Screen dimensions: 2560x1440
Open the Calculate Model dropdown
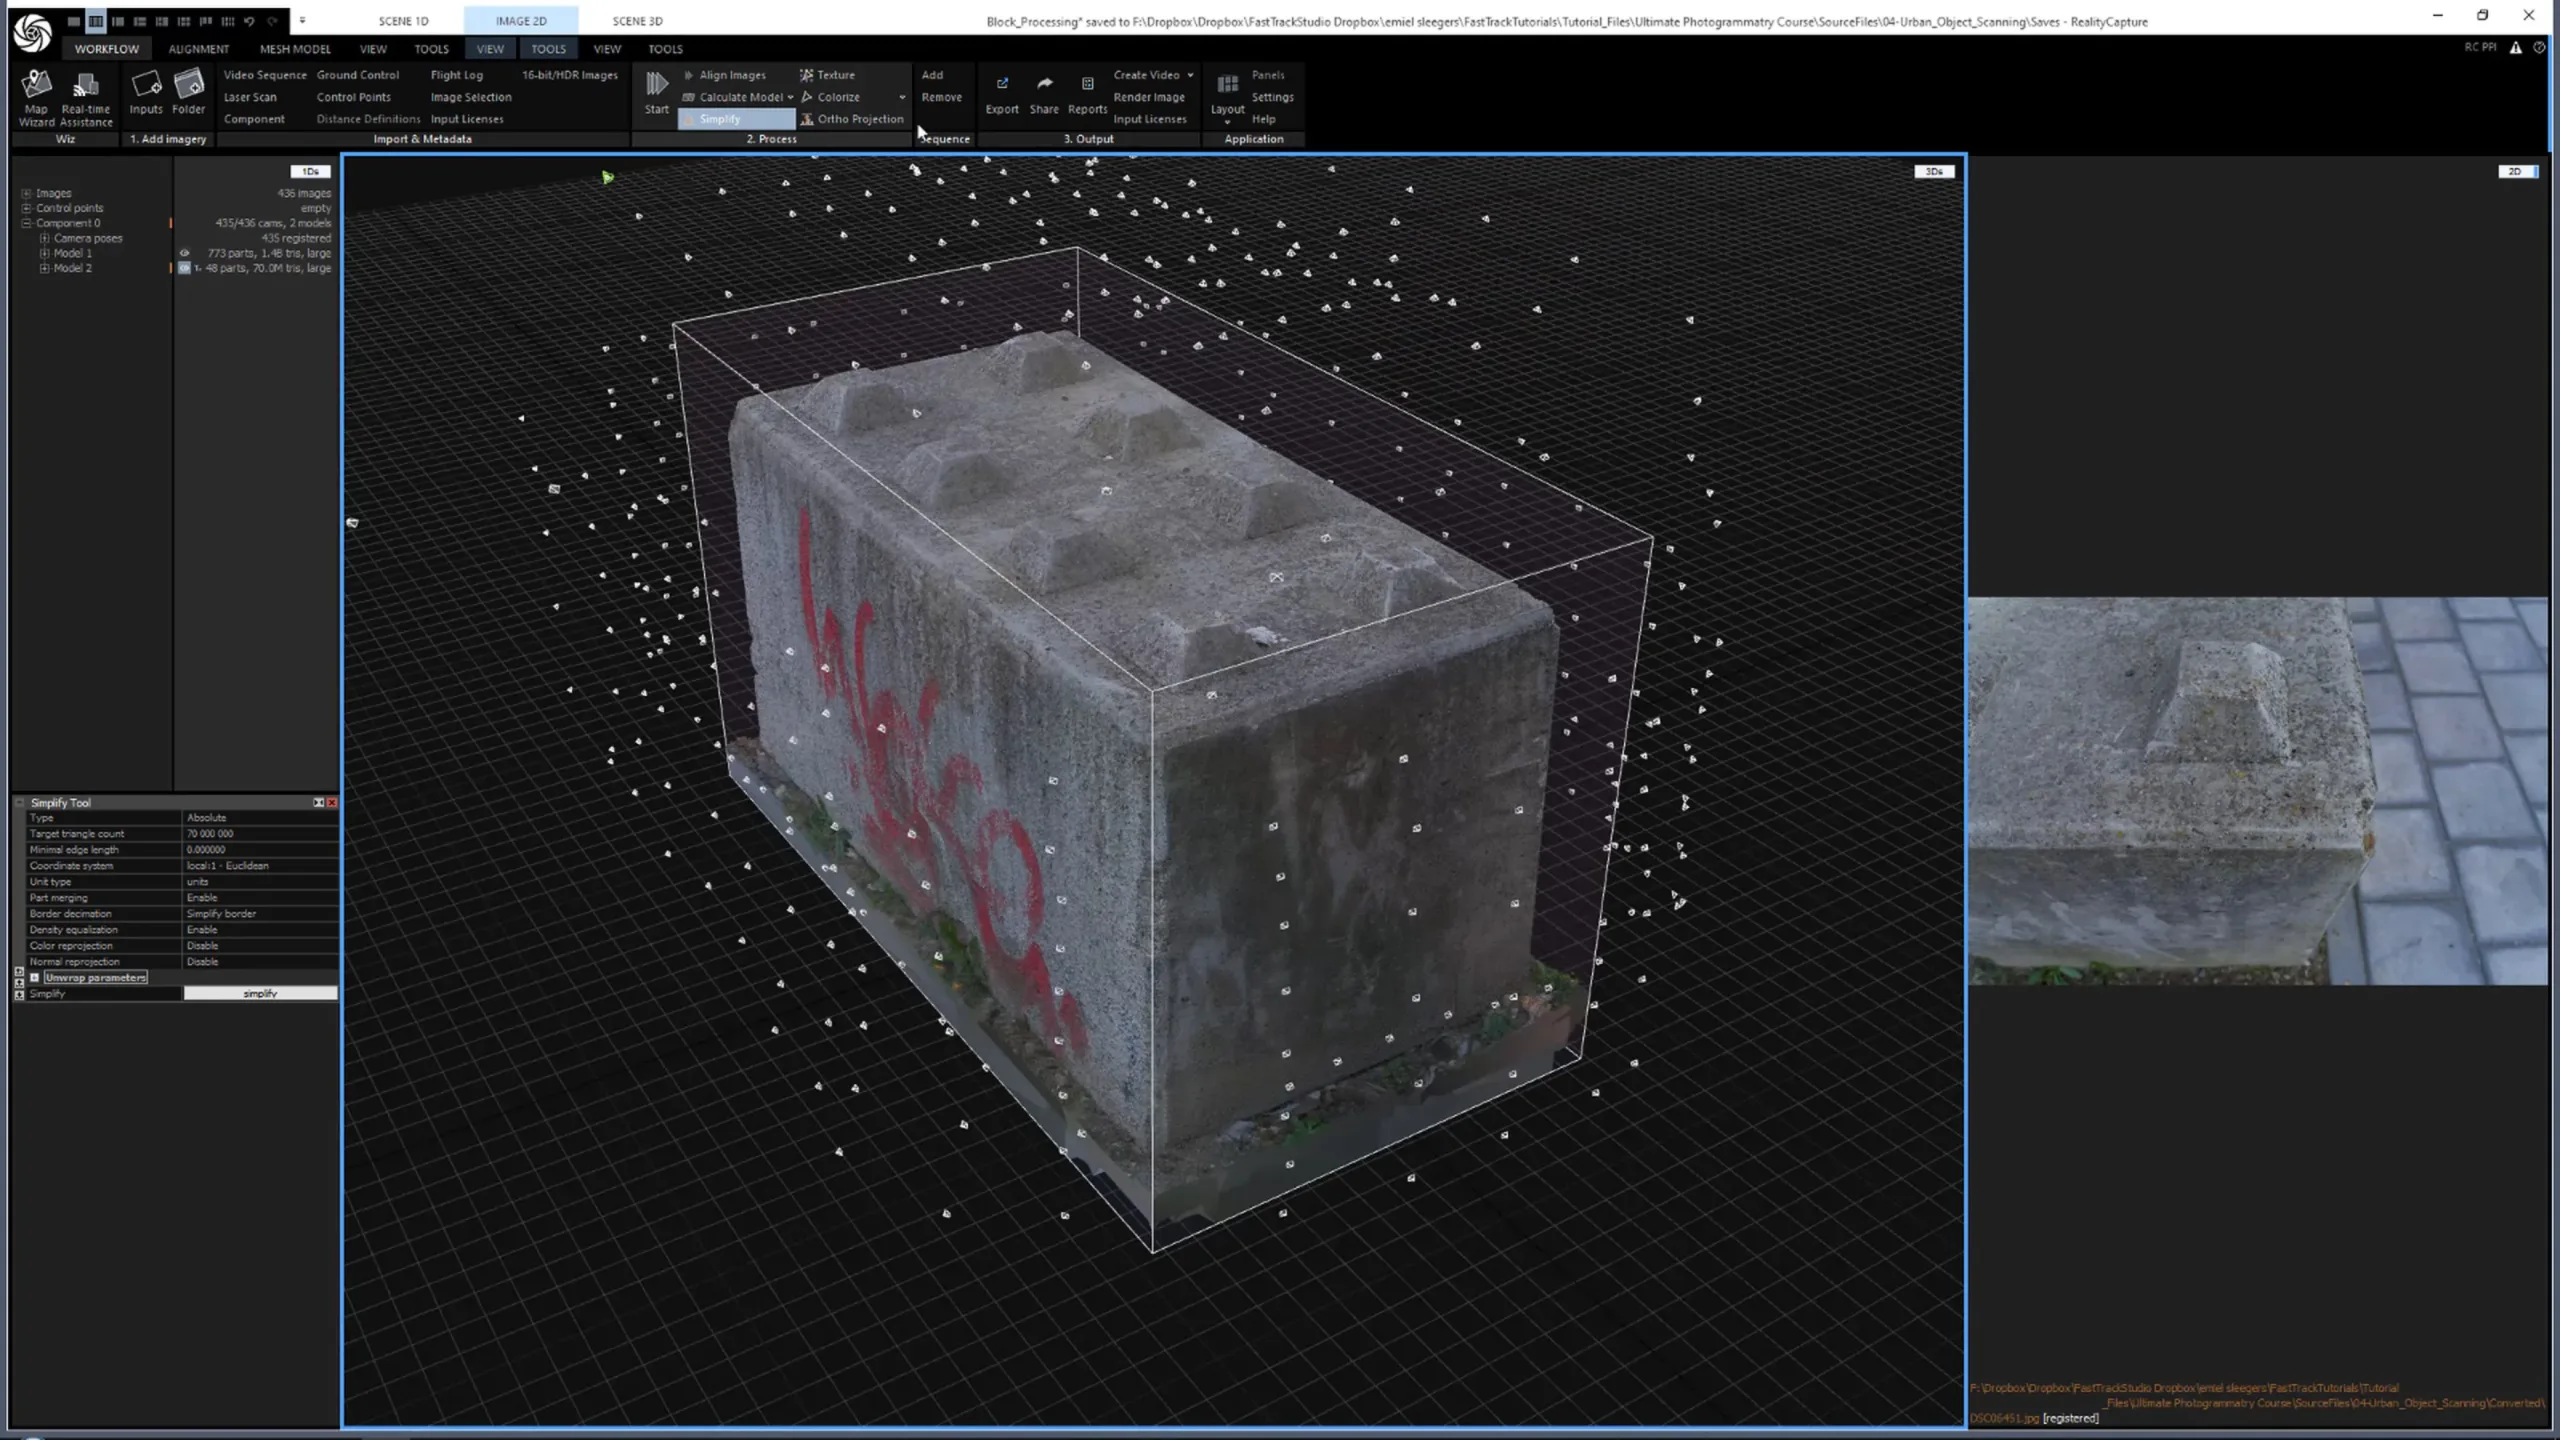pyautogui.click(x=789, y=96)
